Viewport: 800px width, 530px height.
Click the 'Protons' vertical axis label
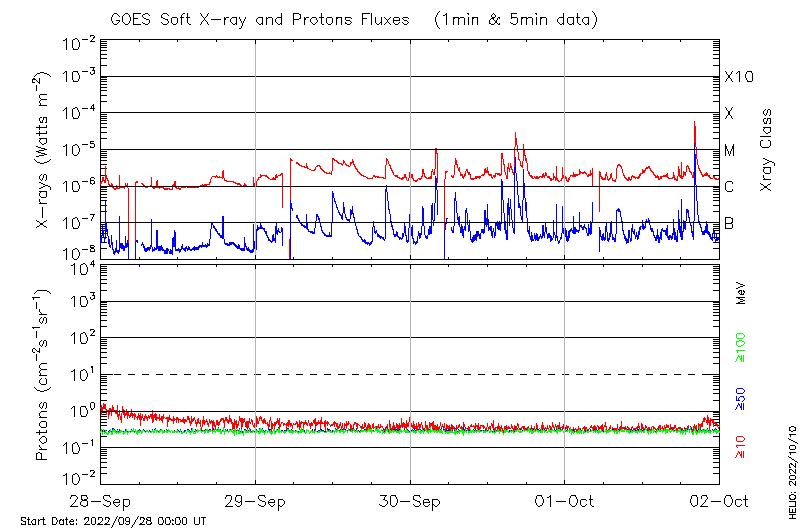coord(43,375)
